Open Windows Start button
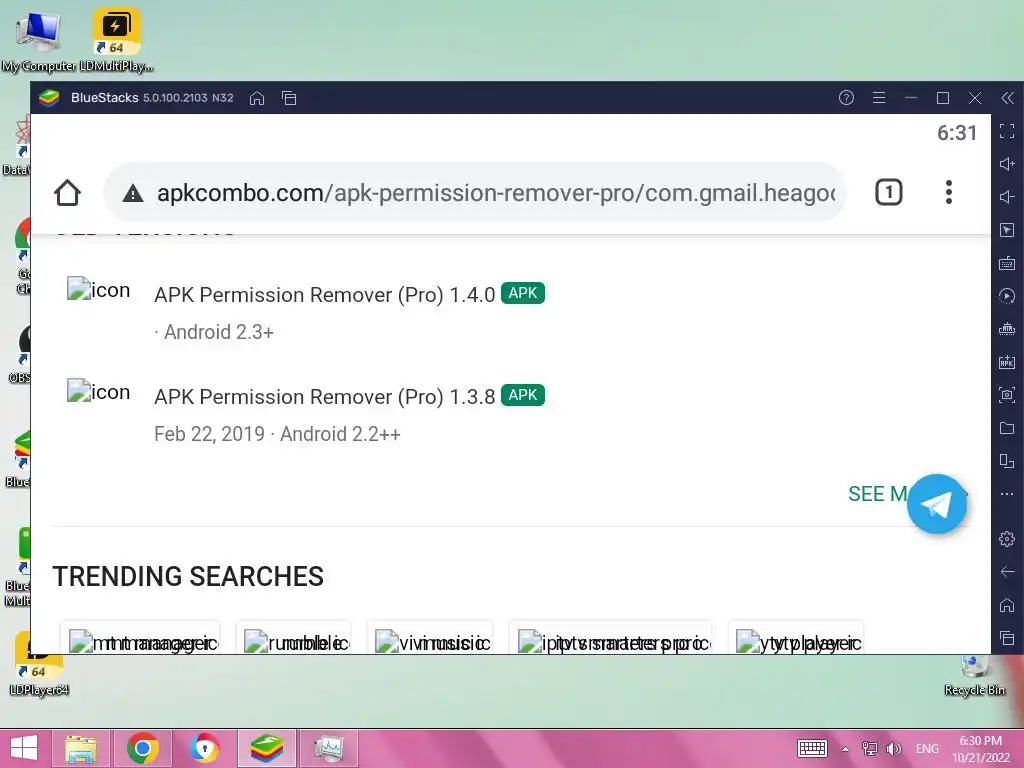 click(25, 748)
